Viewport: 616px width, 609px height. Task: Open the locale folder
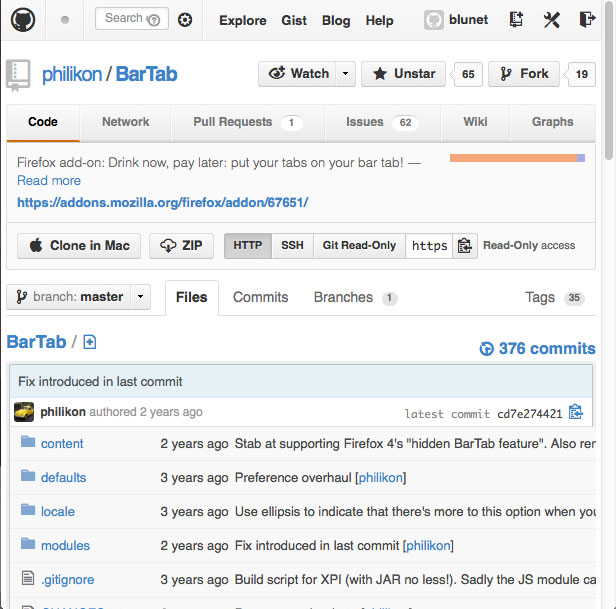58,512
